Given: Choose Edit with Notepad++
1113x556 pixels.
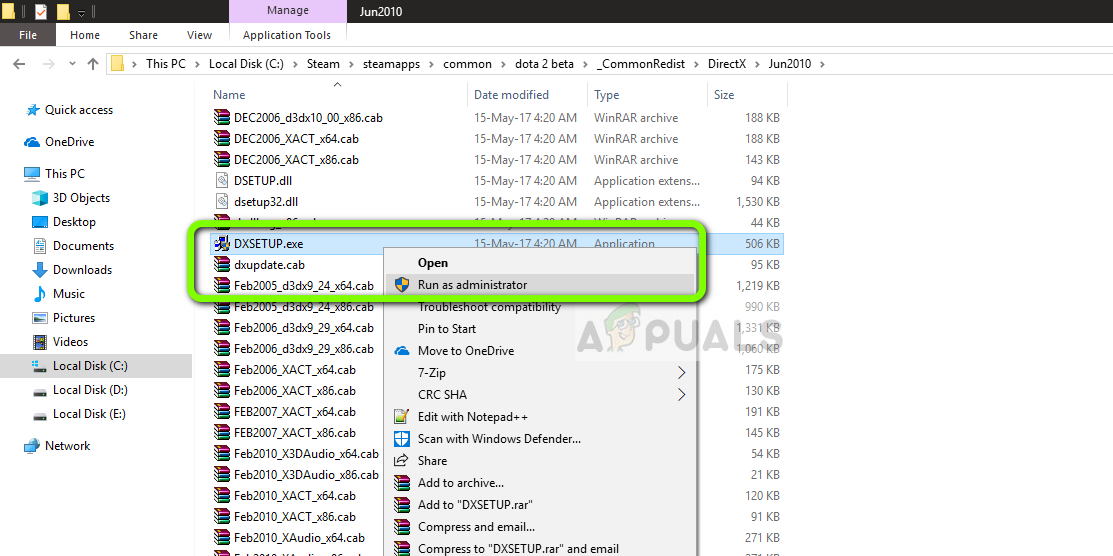Looking at the screenshot, I should click(541, 417).
